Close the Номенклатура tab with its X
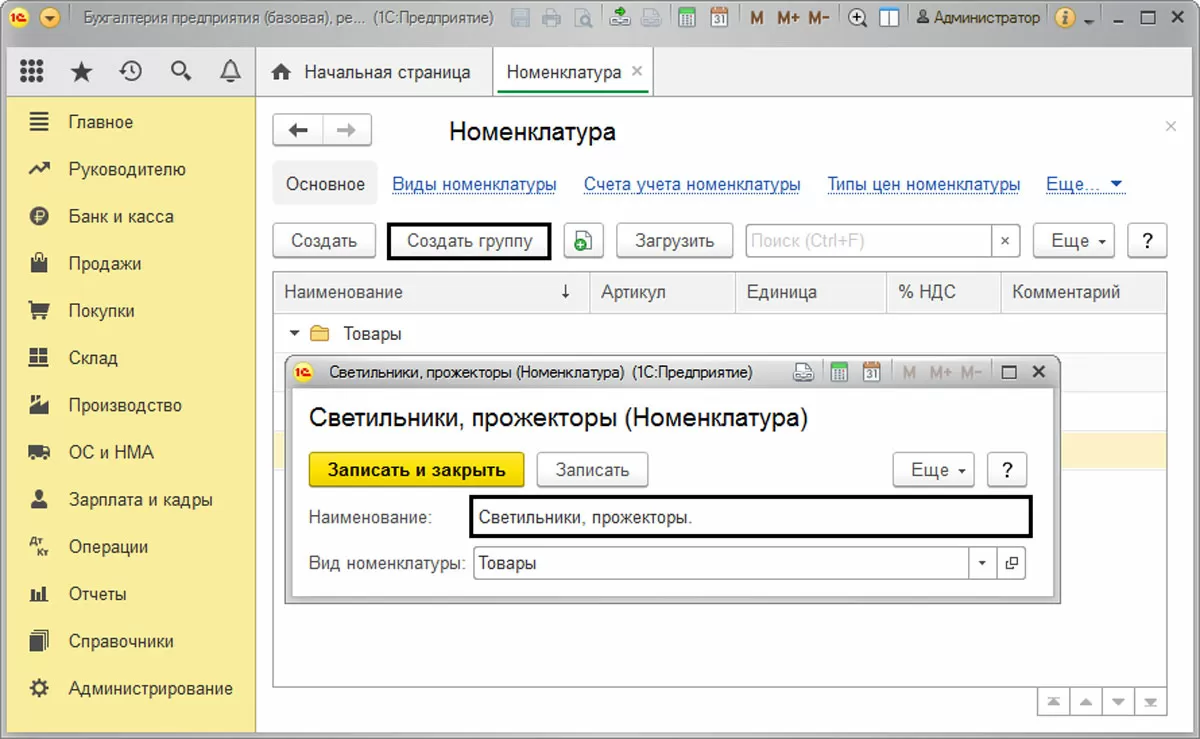This screenshot has width=1200, height=739. point(636,72)
